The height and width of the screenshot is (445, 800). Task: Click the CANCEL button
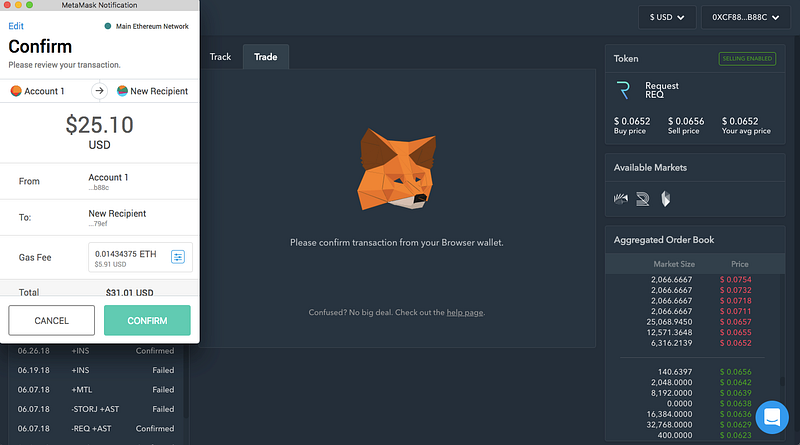[x=52, y=320]
